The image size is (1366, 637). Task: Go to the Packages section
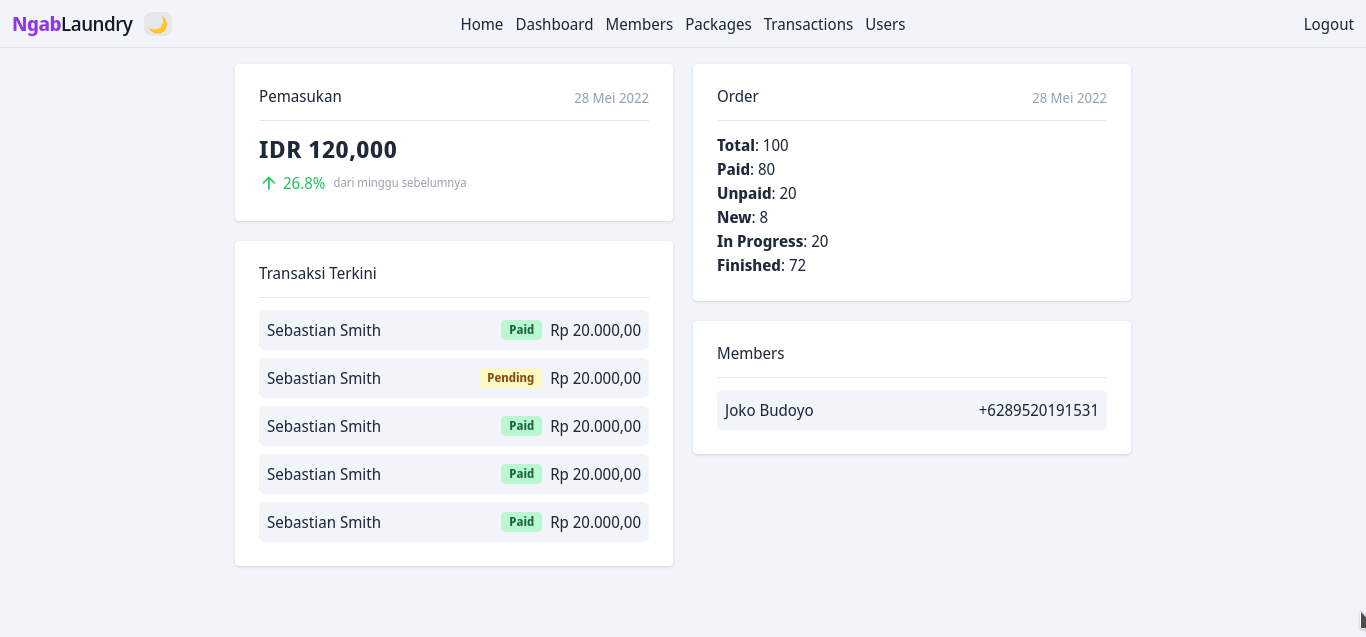click(x=718, y=24)
